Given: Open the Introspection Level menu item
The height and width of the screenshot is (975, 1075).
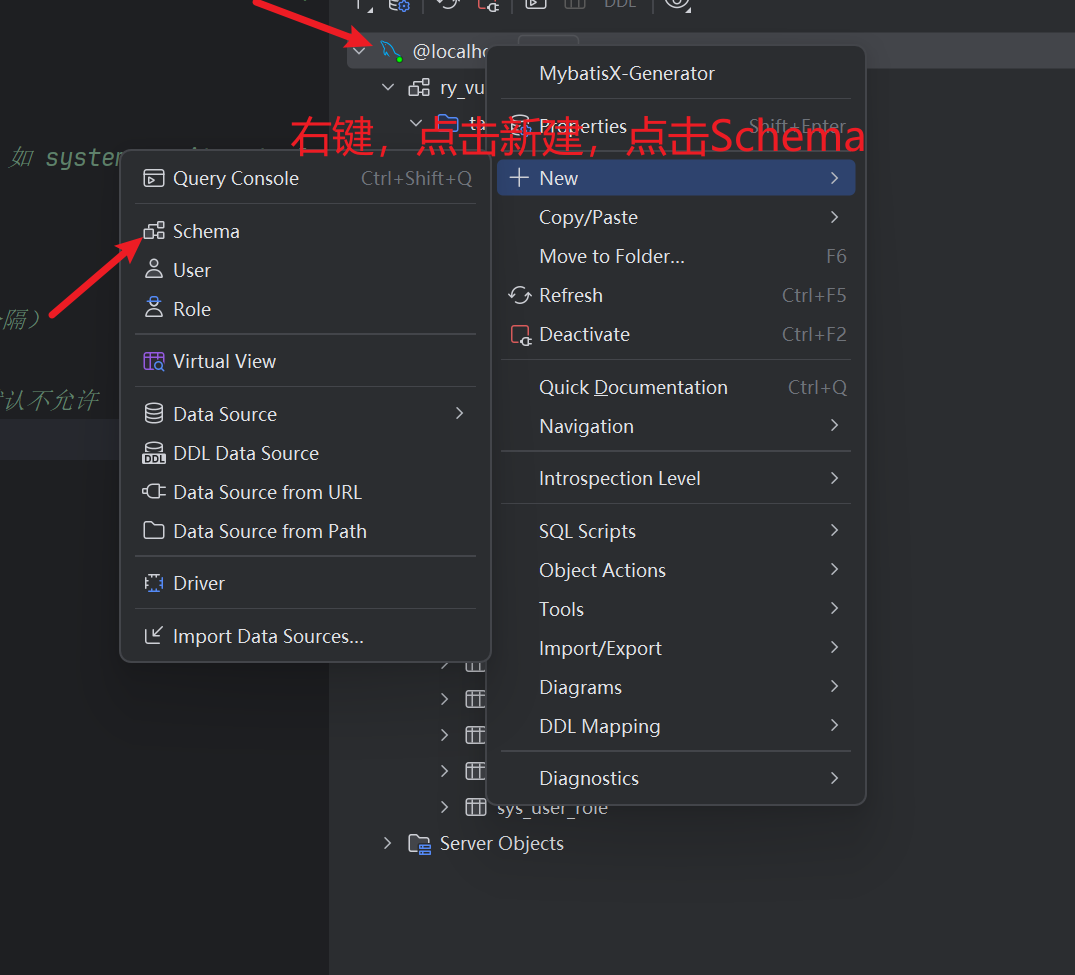Looking at the screenshot, I should tap(676, 478).
